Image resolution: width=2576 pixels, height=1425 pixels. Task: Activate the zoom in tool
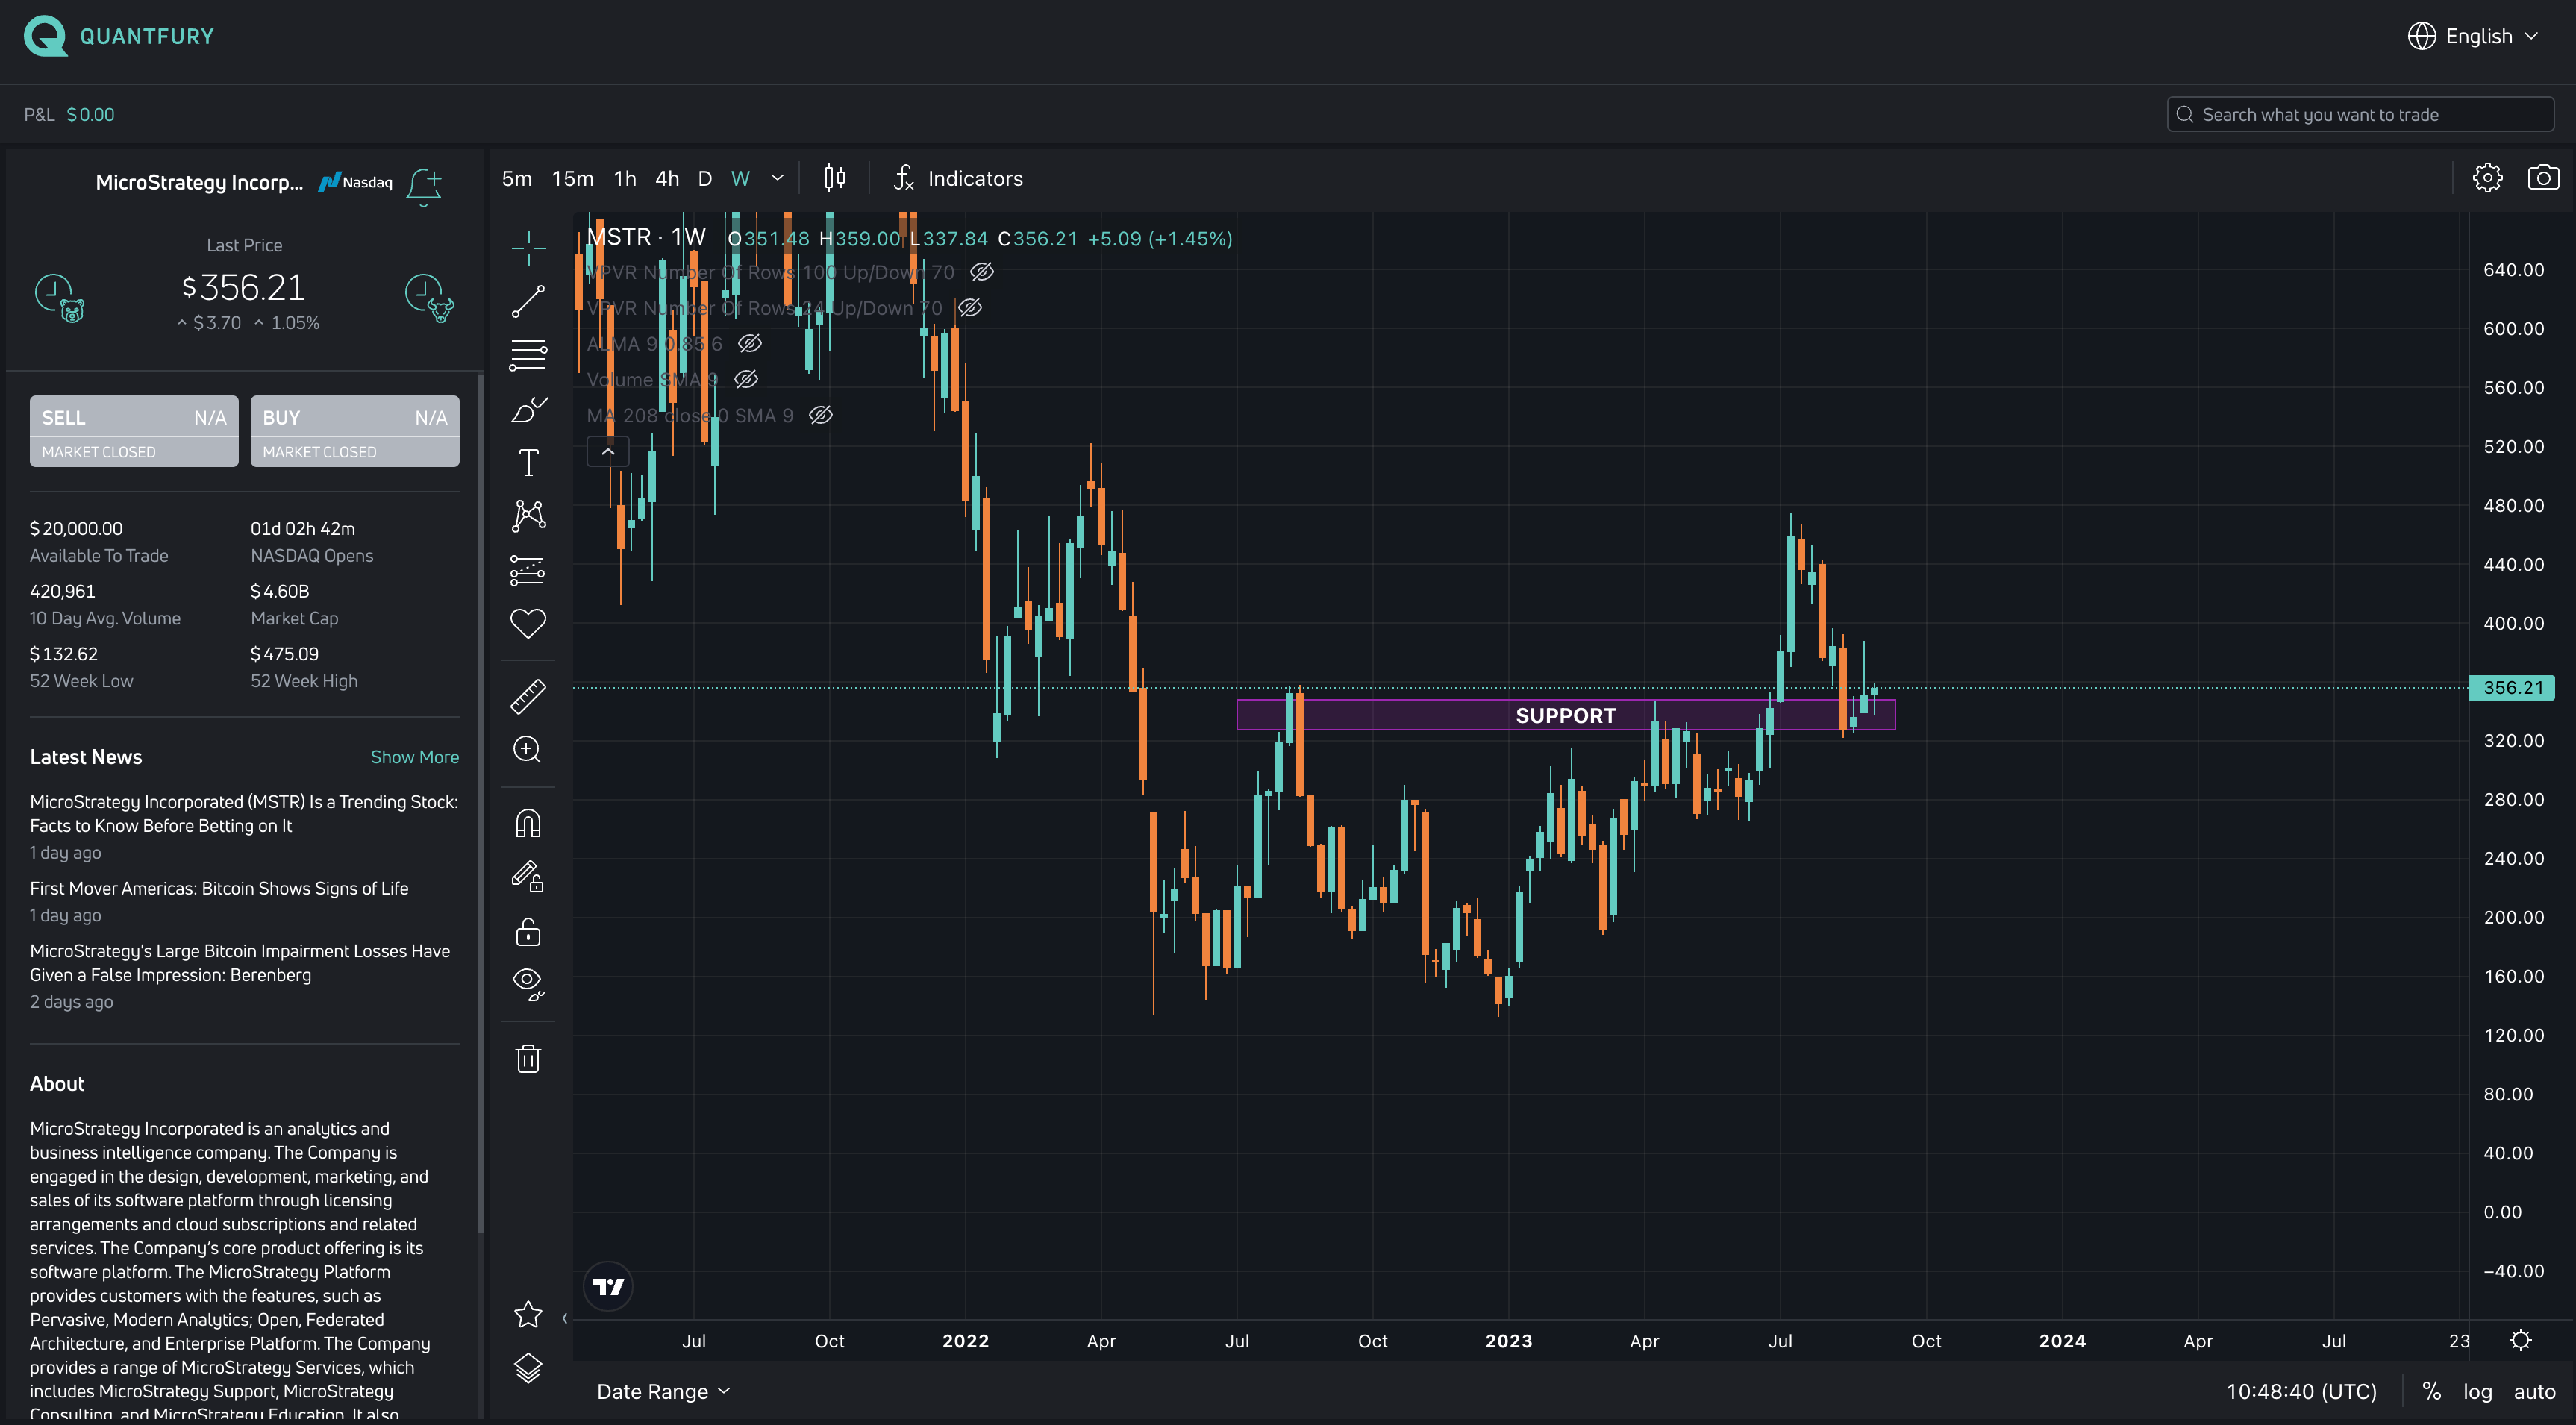click(x=528, y=750)
